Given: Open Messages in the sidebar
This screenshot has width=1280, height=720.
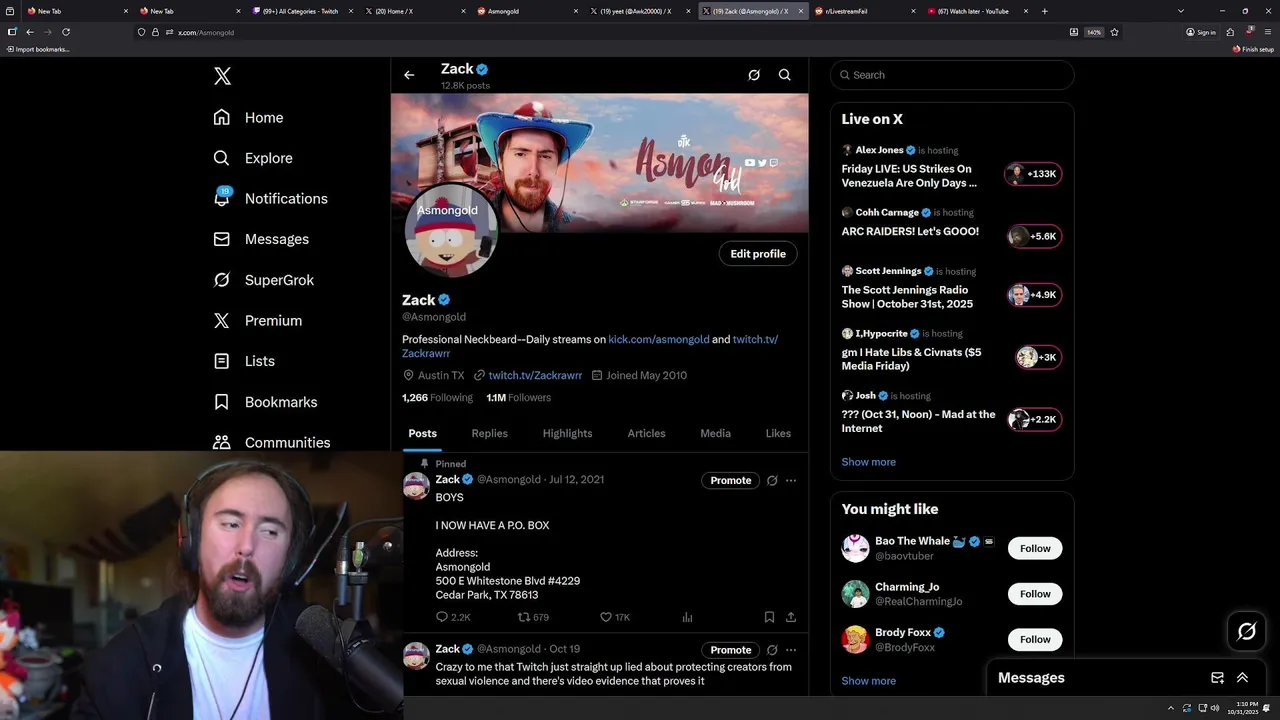Looking at the screenshot, I should point(261,240).
